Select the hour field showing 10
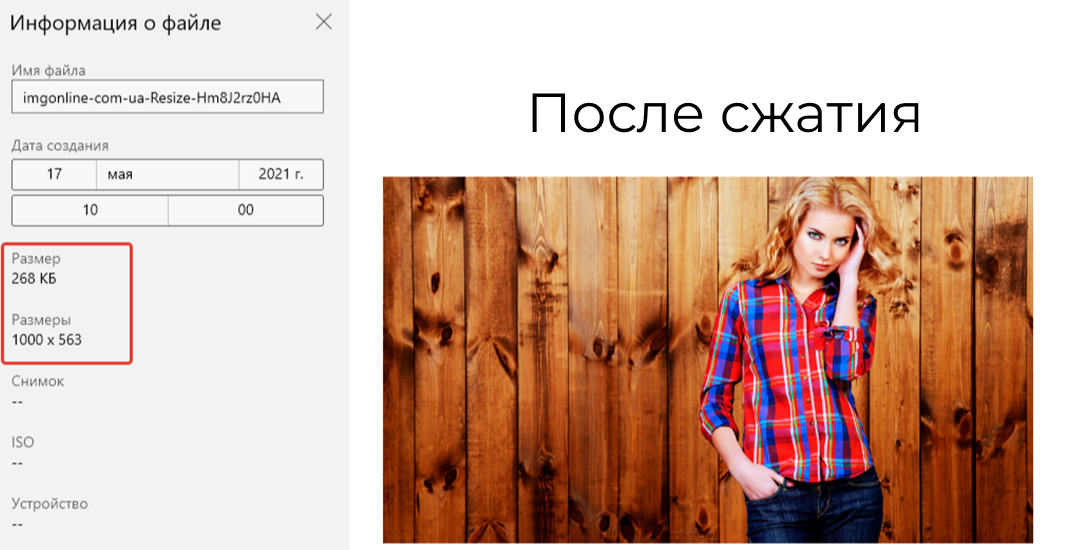Screen dimensions: 1067x550 [89, 210]
